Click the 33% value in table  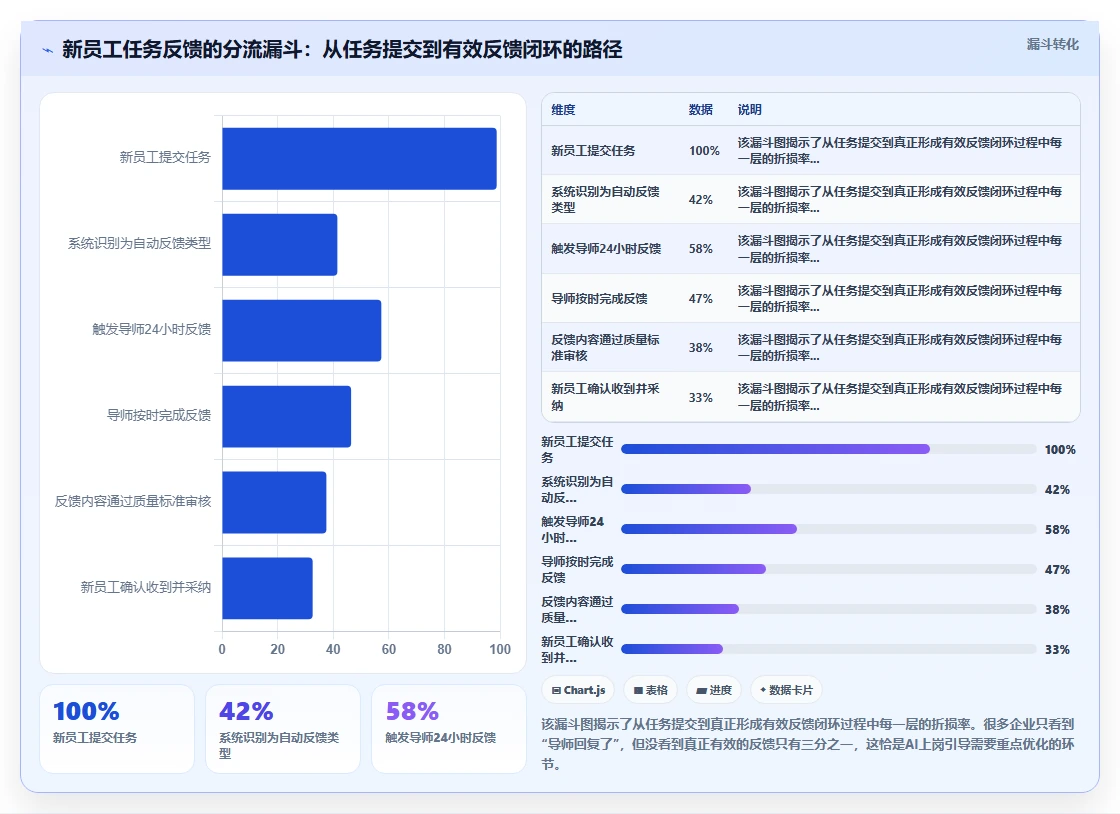[x=701, y=398]
